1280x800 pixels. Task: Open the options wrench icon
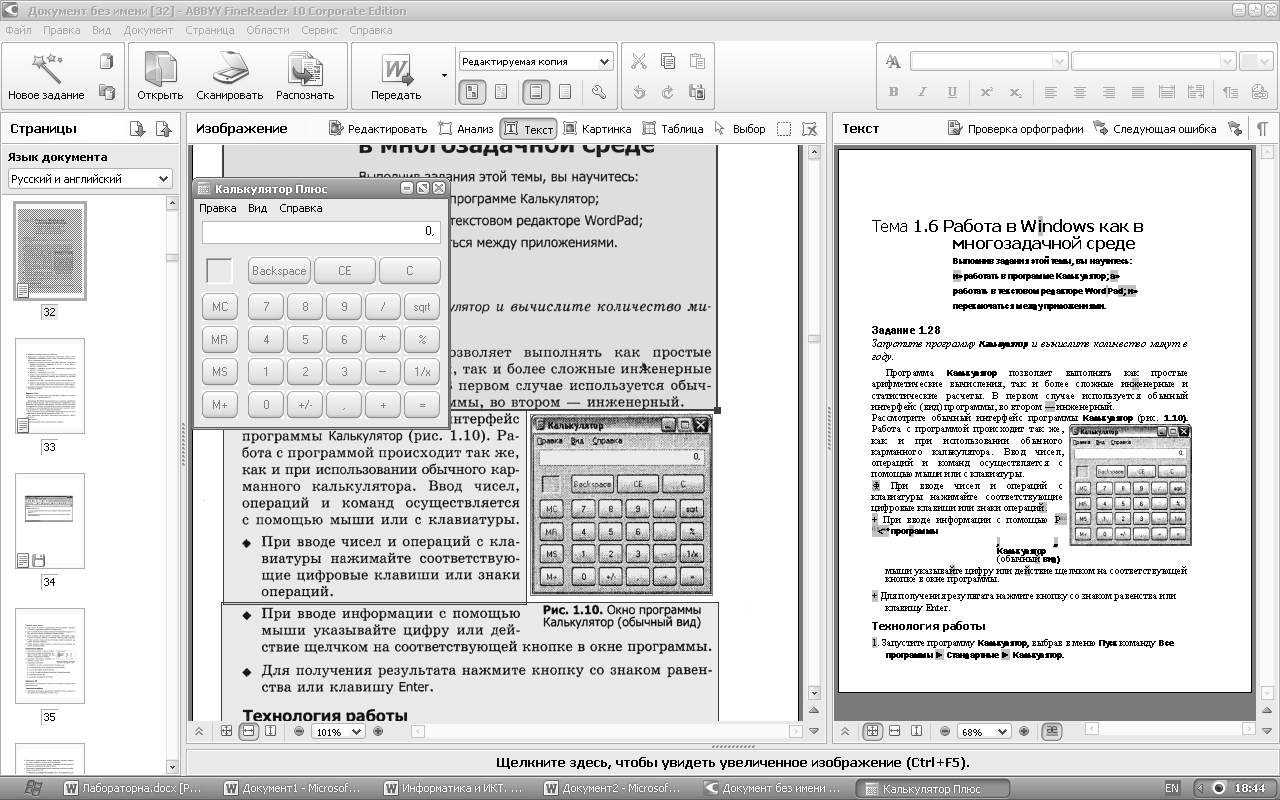(599, 92)
